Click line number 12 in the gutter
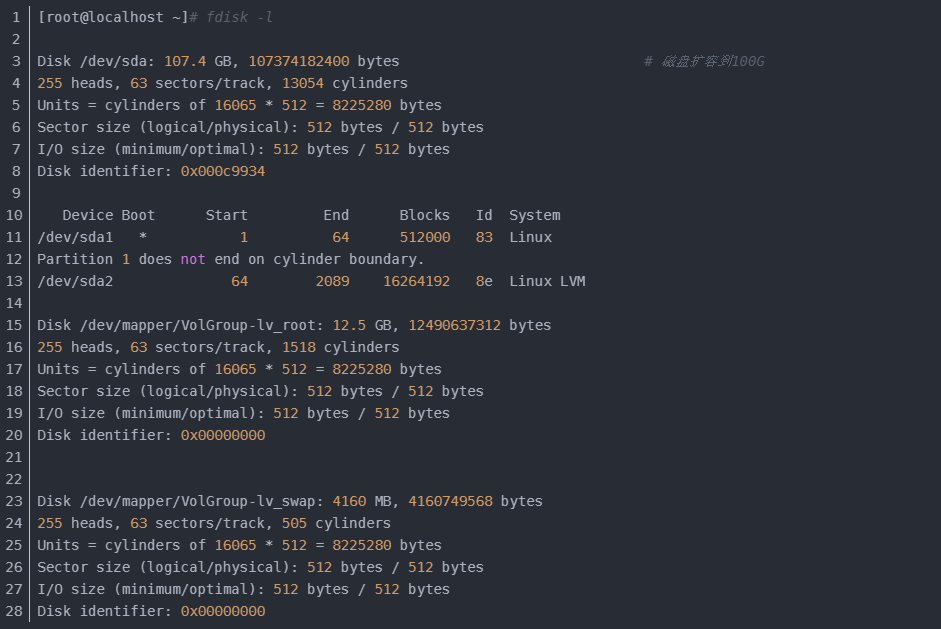The width and height of the screenshot is (941, 629). [x=14, y=259]
